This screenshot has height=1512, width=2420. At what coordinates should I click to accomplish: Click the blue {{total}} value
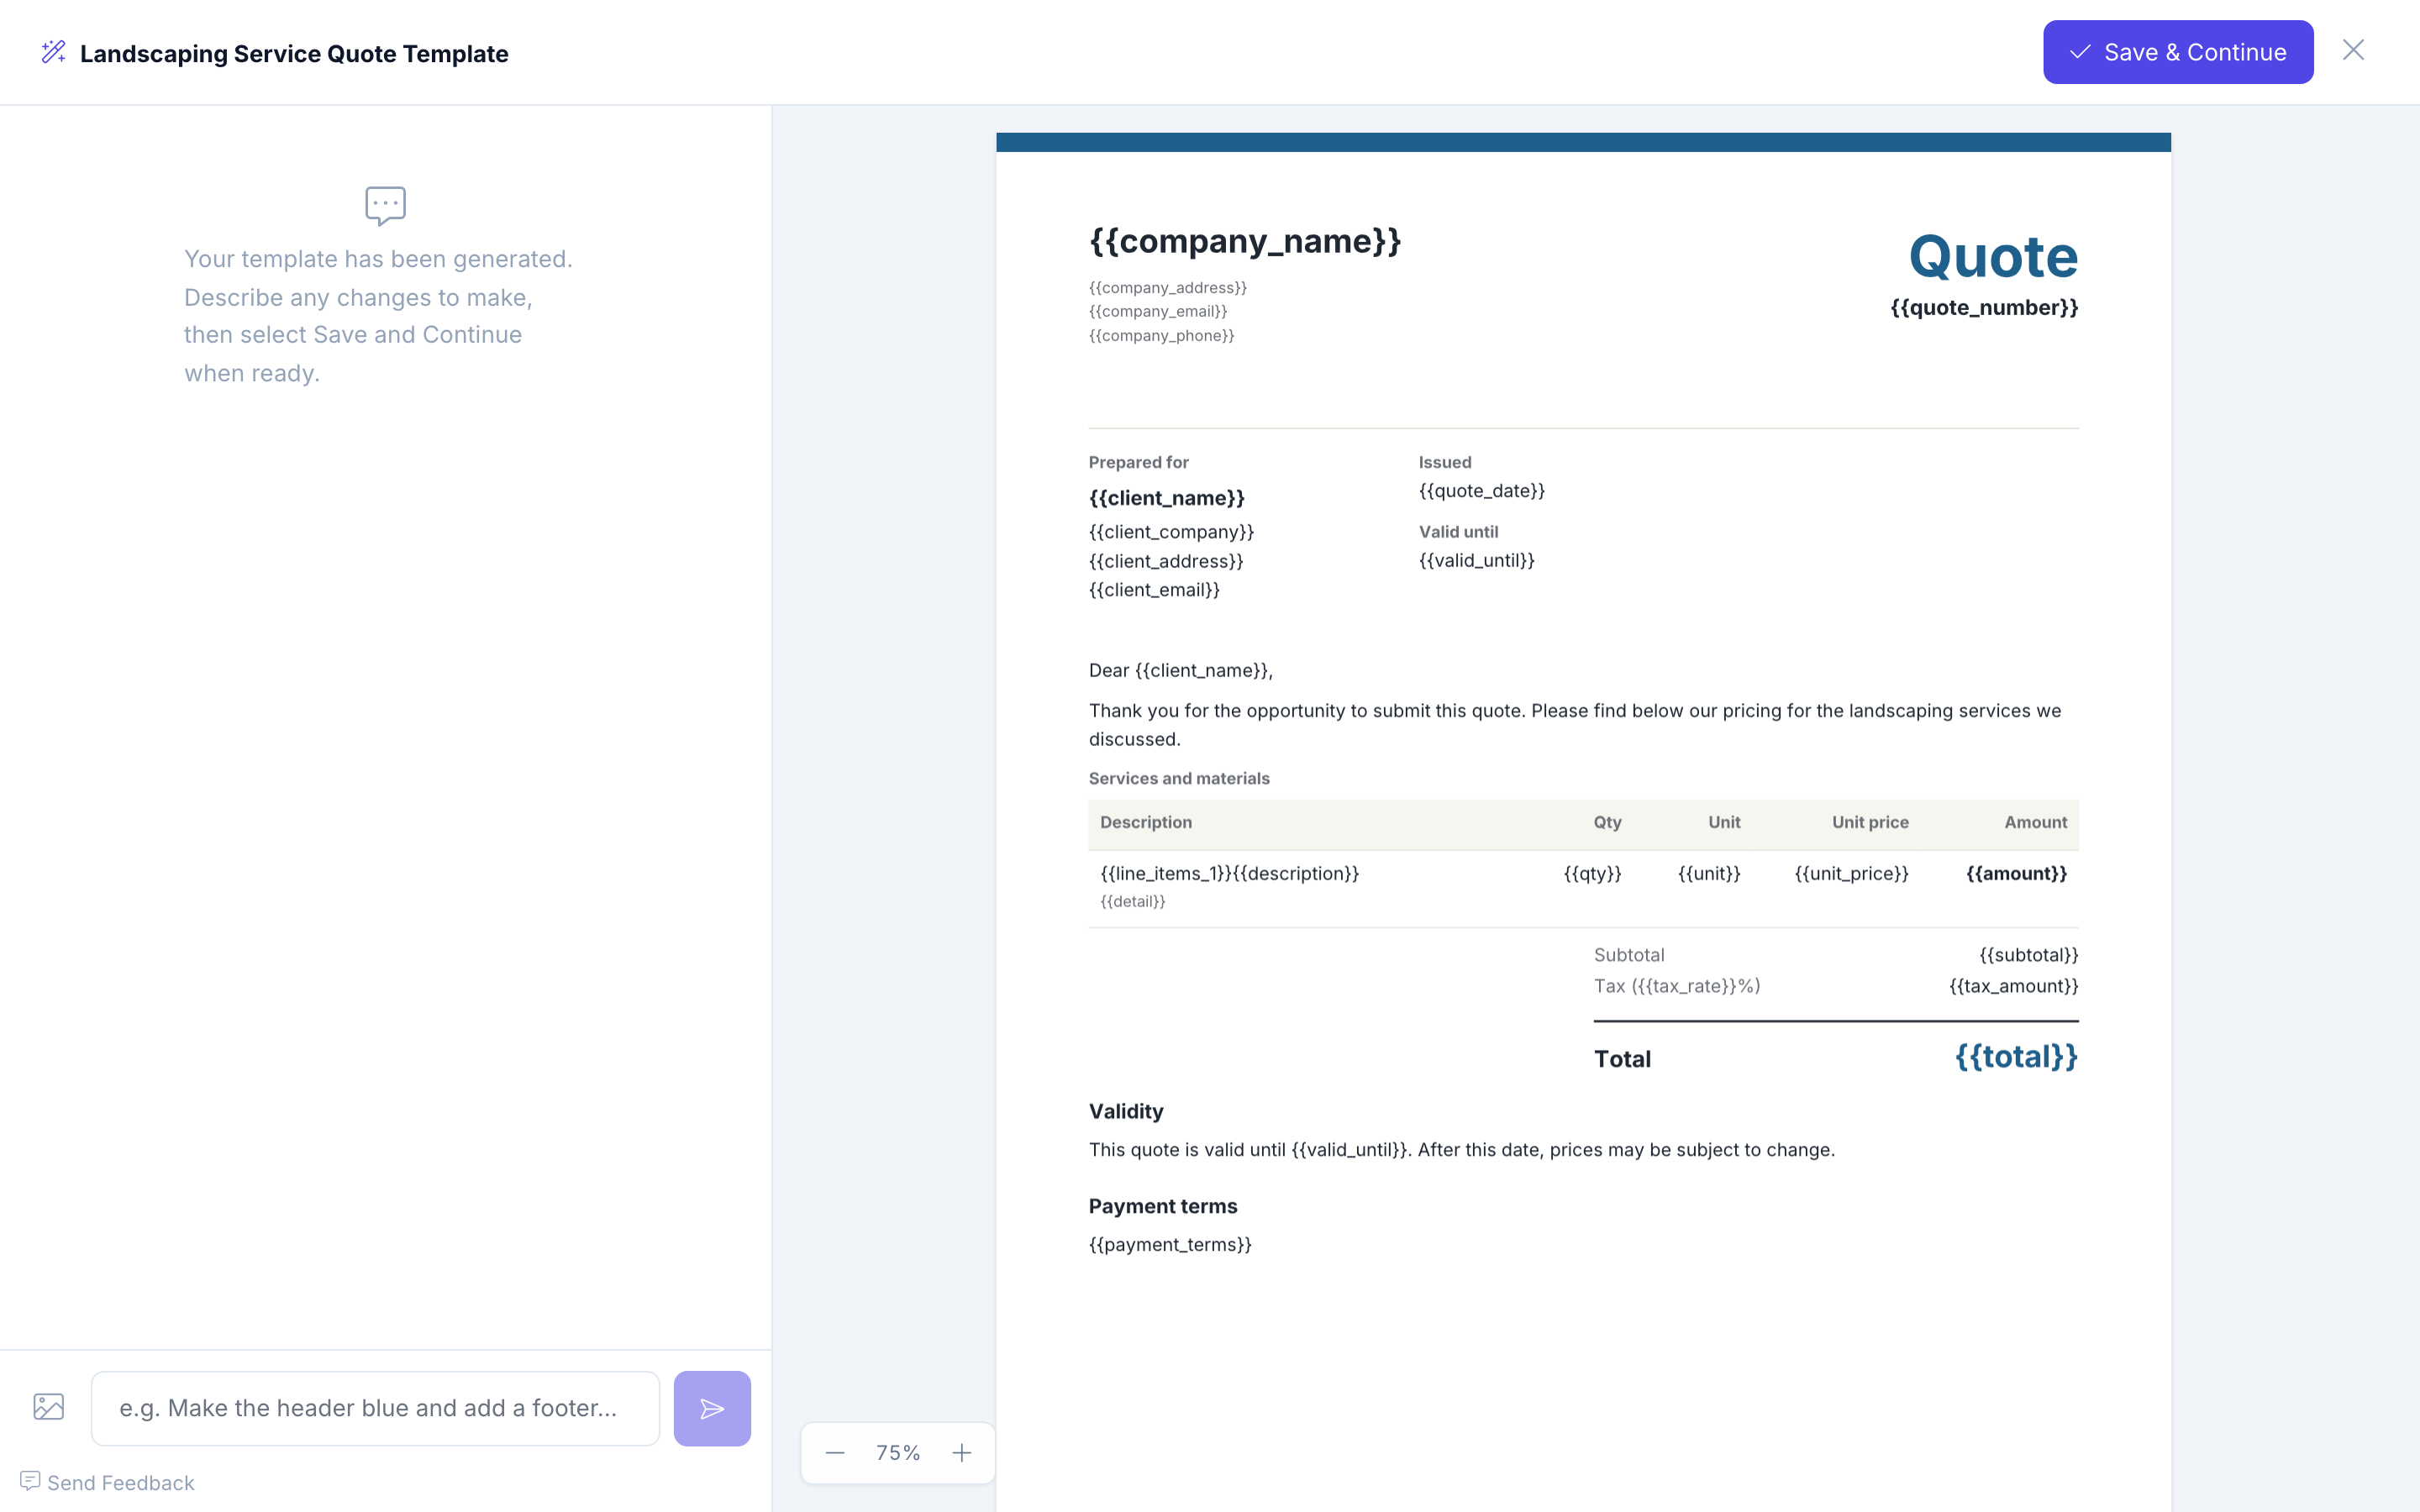click(x=2017, y=1057)
